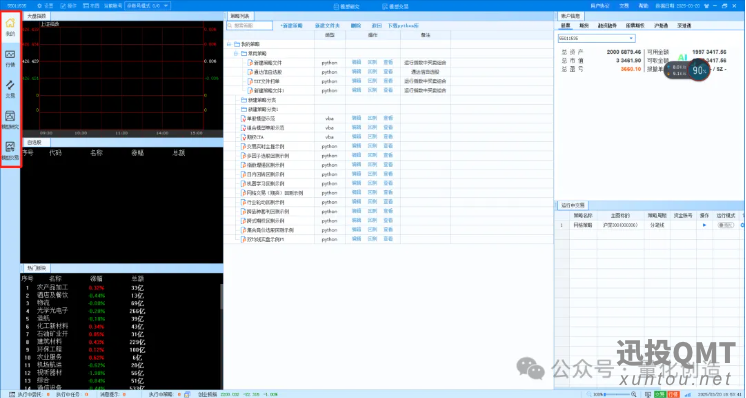Image resolution: width=746 pixels, height=398 pixels.
Task: Click the play arrow in 网格策略 row
Action: pos(704,225)
